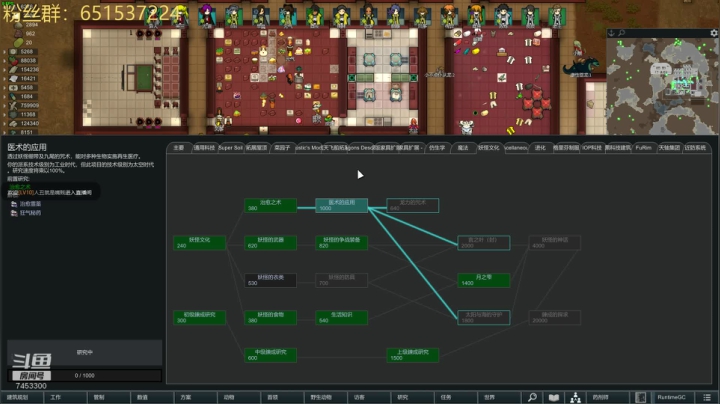Switch to the 仿生学 research tab
Viewport: 720px width, 404px height.
pos(437,148)
